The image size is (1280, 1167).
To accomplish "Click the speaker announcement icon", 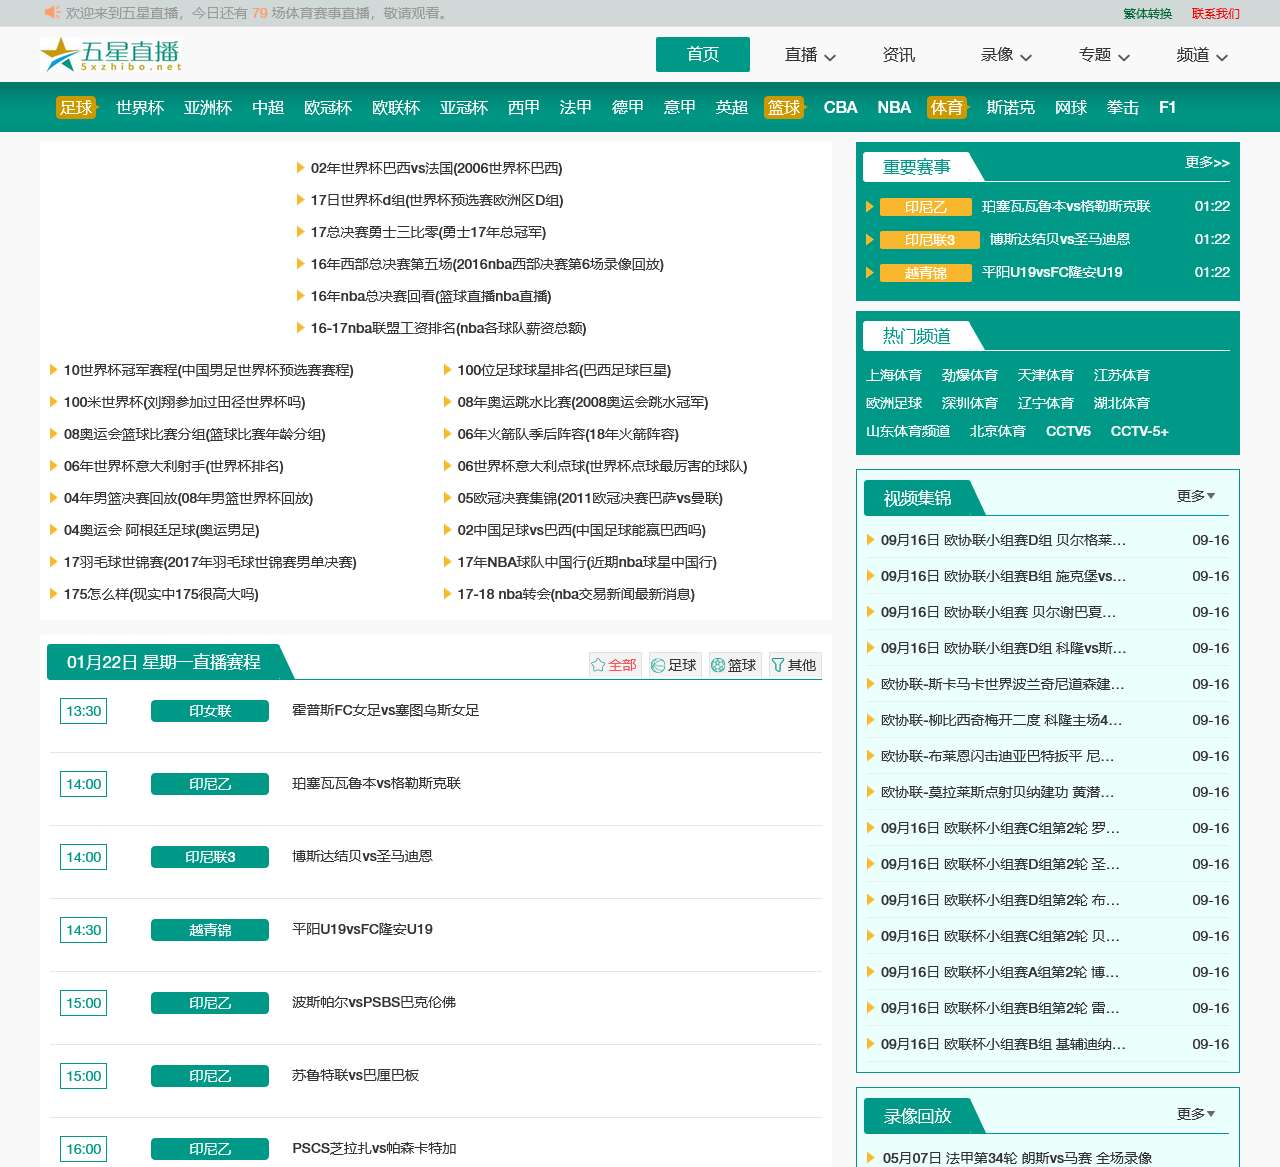I will pyautogui.click(x=52, y=12).
